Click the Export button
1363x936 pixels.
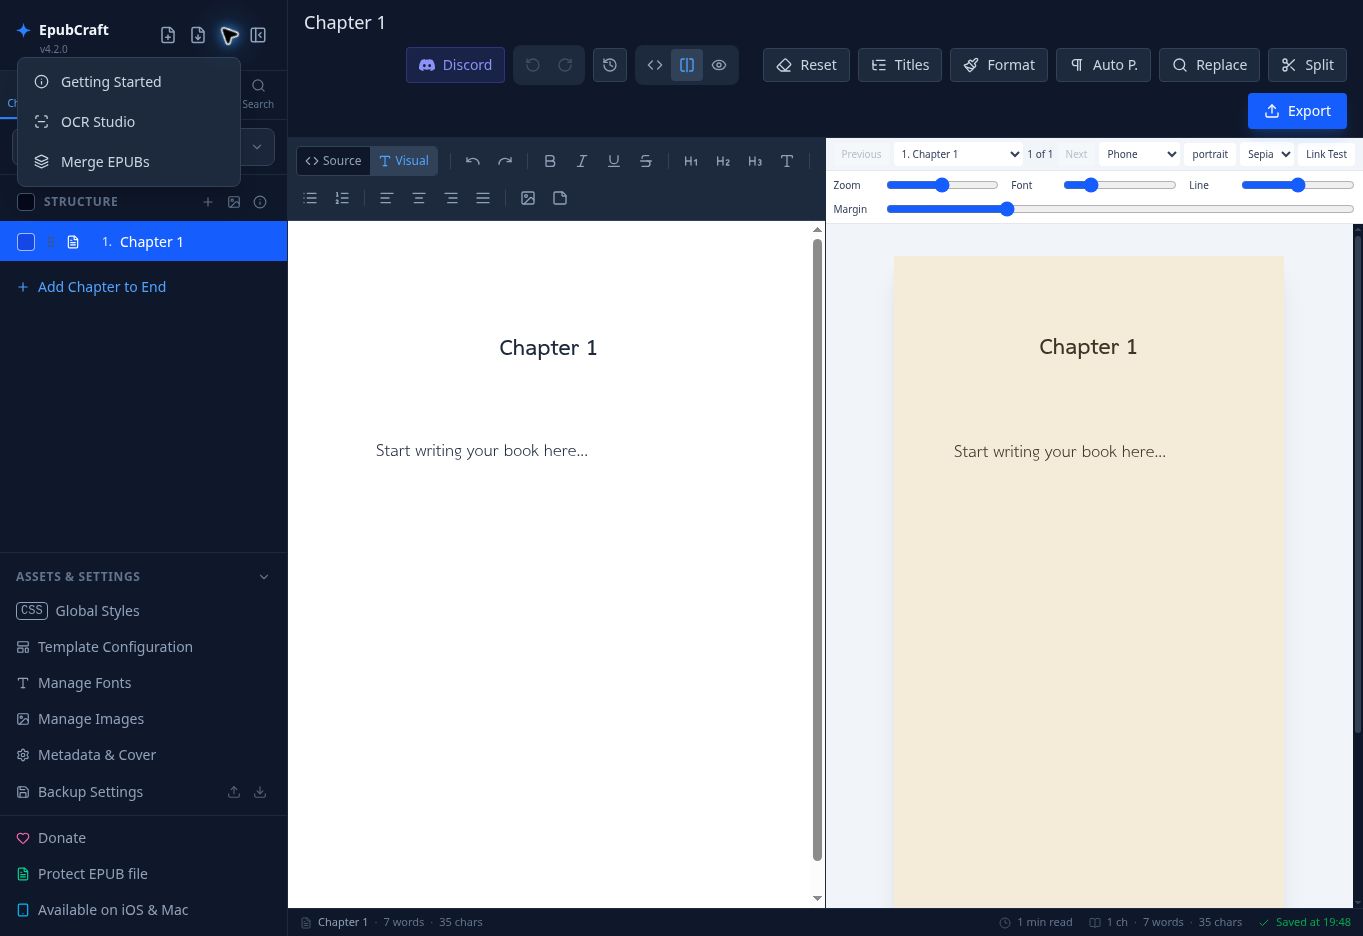pyautogui.click(x=1297, y=111)
